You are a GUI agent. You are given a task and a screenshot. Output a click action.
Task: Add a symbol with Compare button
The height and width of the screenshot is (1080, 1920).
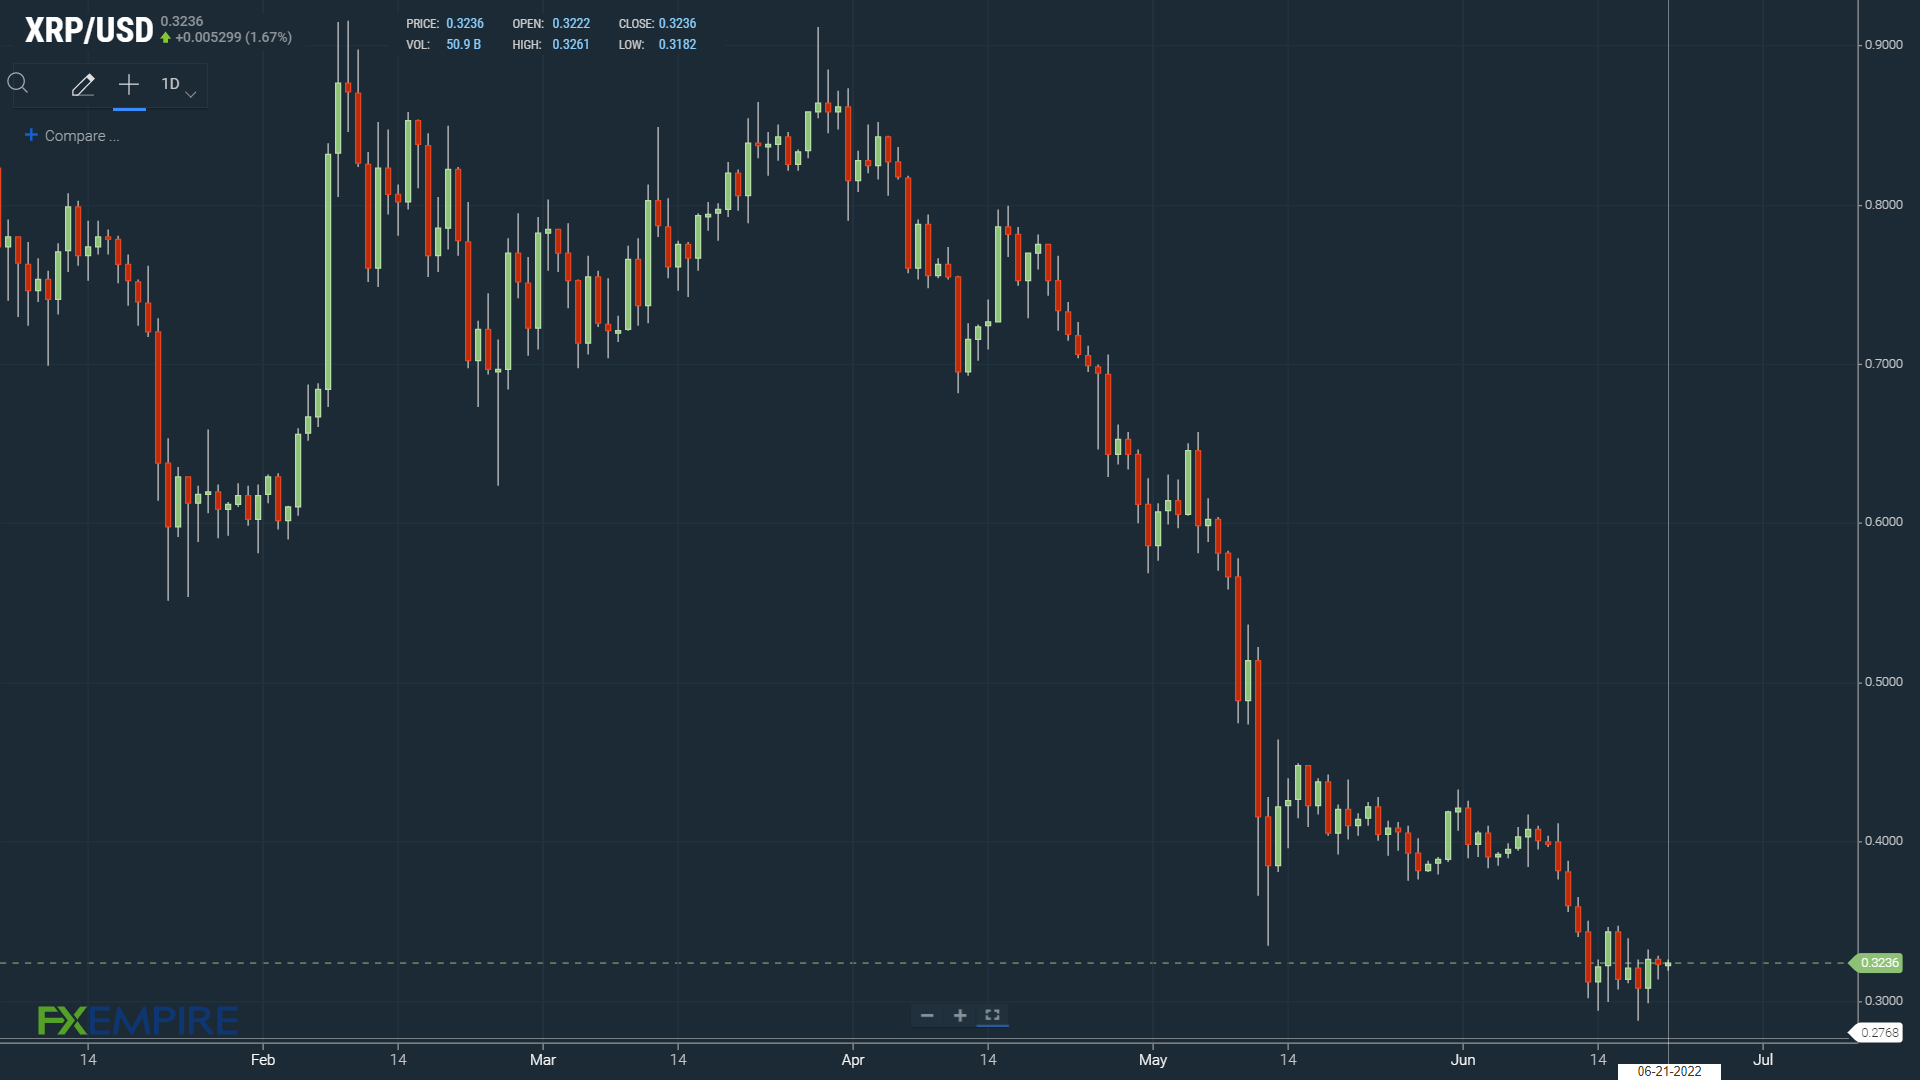[72, 136]
